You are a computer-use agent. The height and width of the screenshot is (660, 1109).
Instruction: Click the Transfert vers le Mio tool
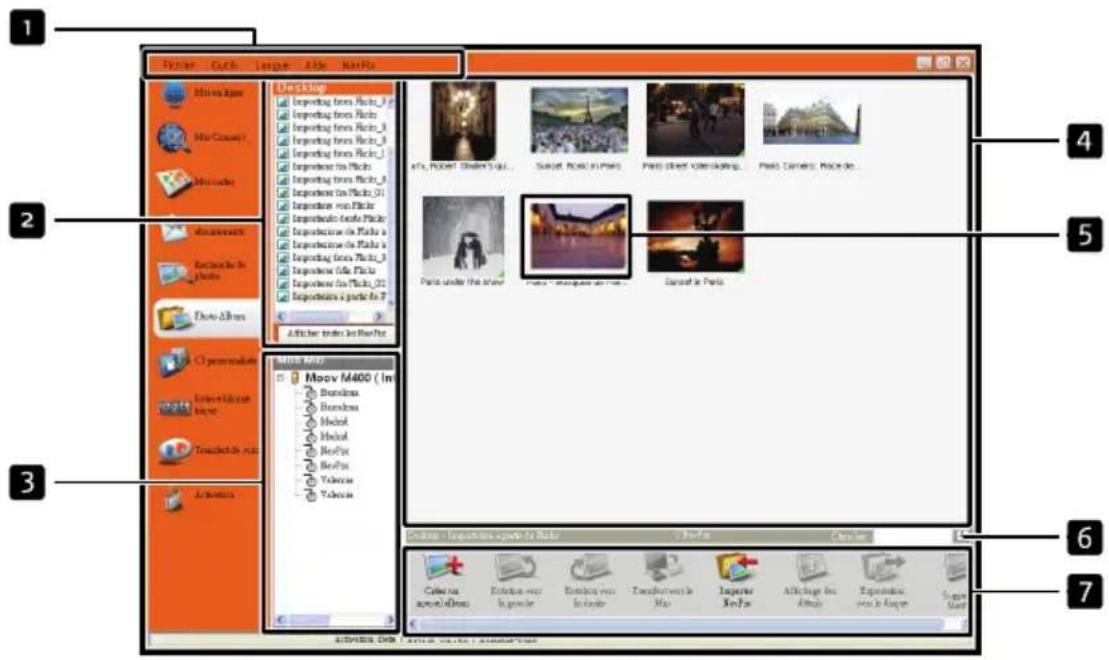coord(663,581)
